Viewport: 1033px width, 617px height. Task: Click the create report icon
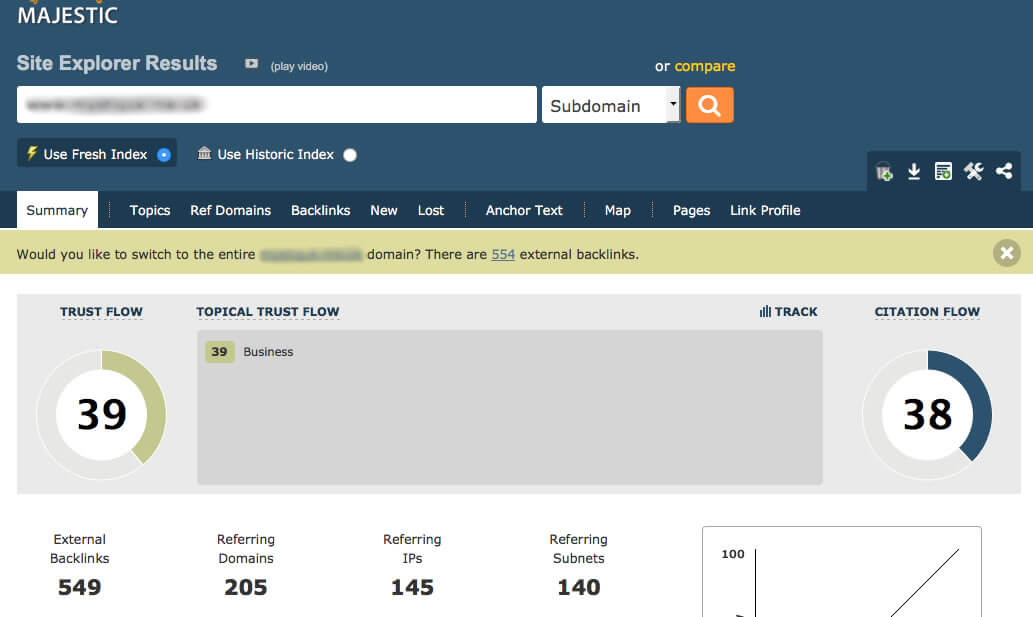(943, 171)
